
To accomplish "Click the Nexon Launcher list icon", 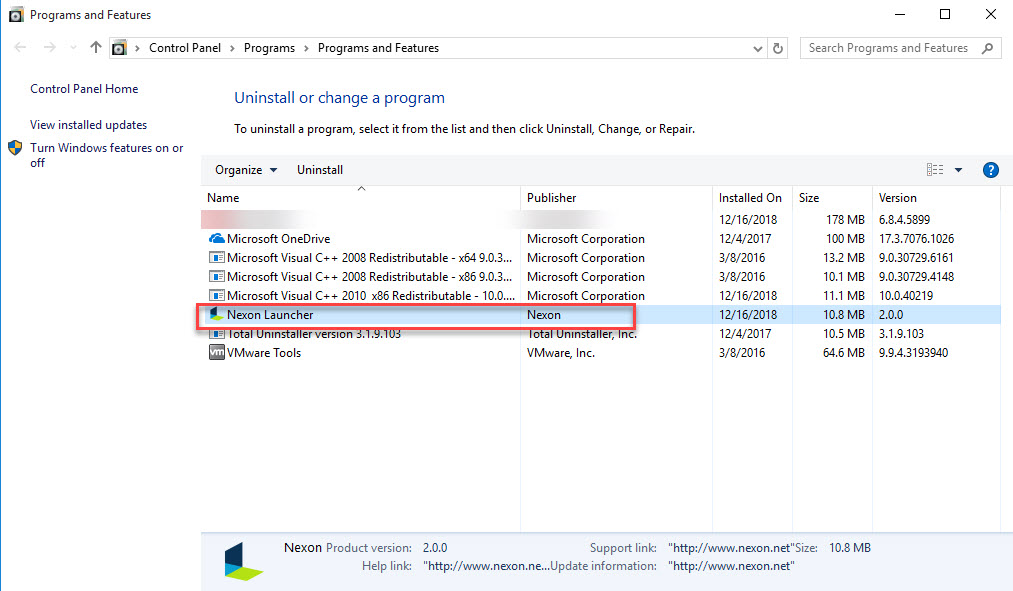I will (216, 315).
